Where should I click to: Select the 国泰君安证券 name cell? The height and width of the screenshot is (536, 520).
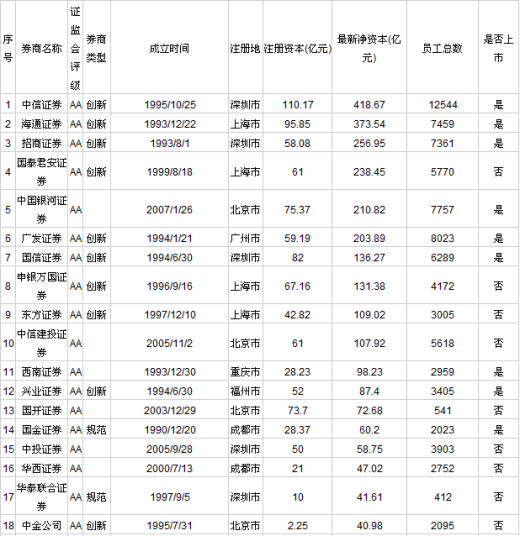(x=41, y=172)
